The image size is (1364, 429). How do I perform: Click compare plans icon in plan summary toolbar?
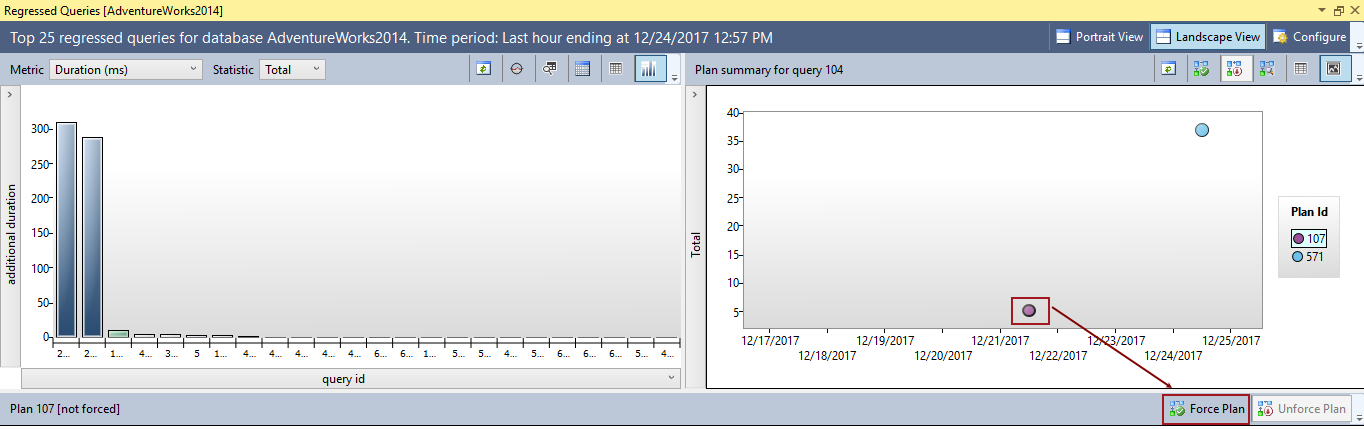(x=1267, y=69)
